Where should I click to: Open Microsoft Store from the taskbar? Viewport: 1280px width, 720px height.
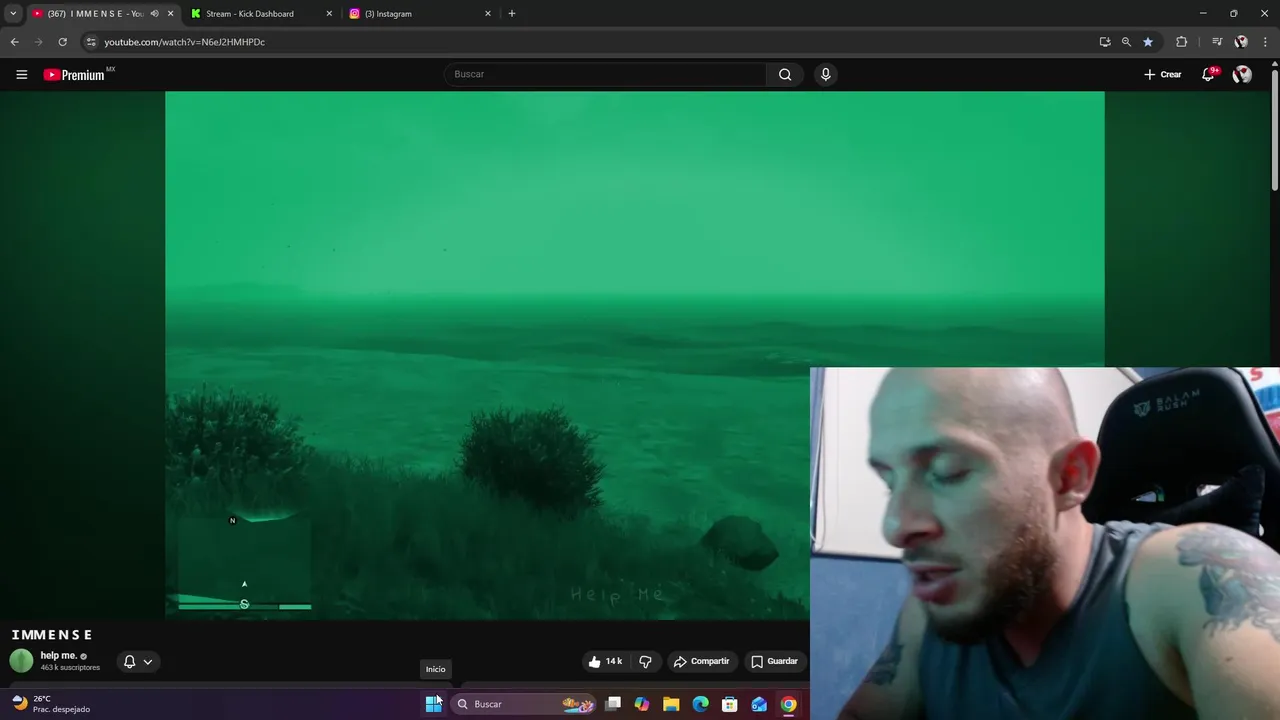point(730,704)
